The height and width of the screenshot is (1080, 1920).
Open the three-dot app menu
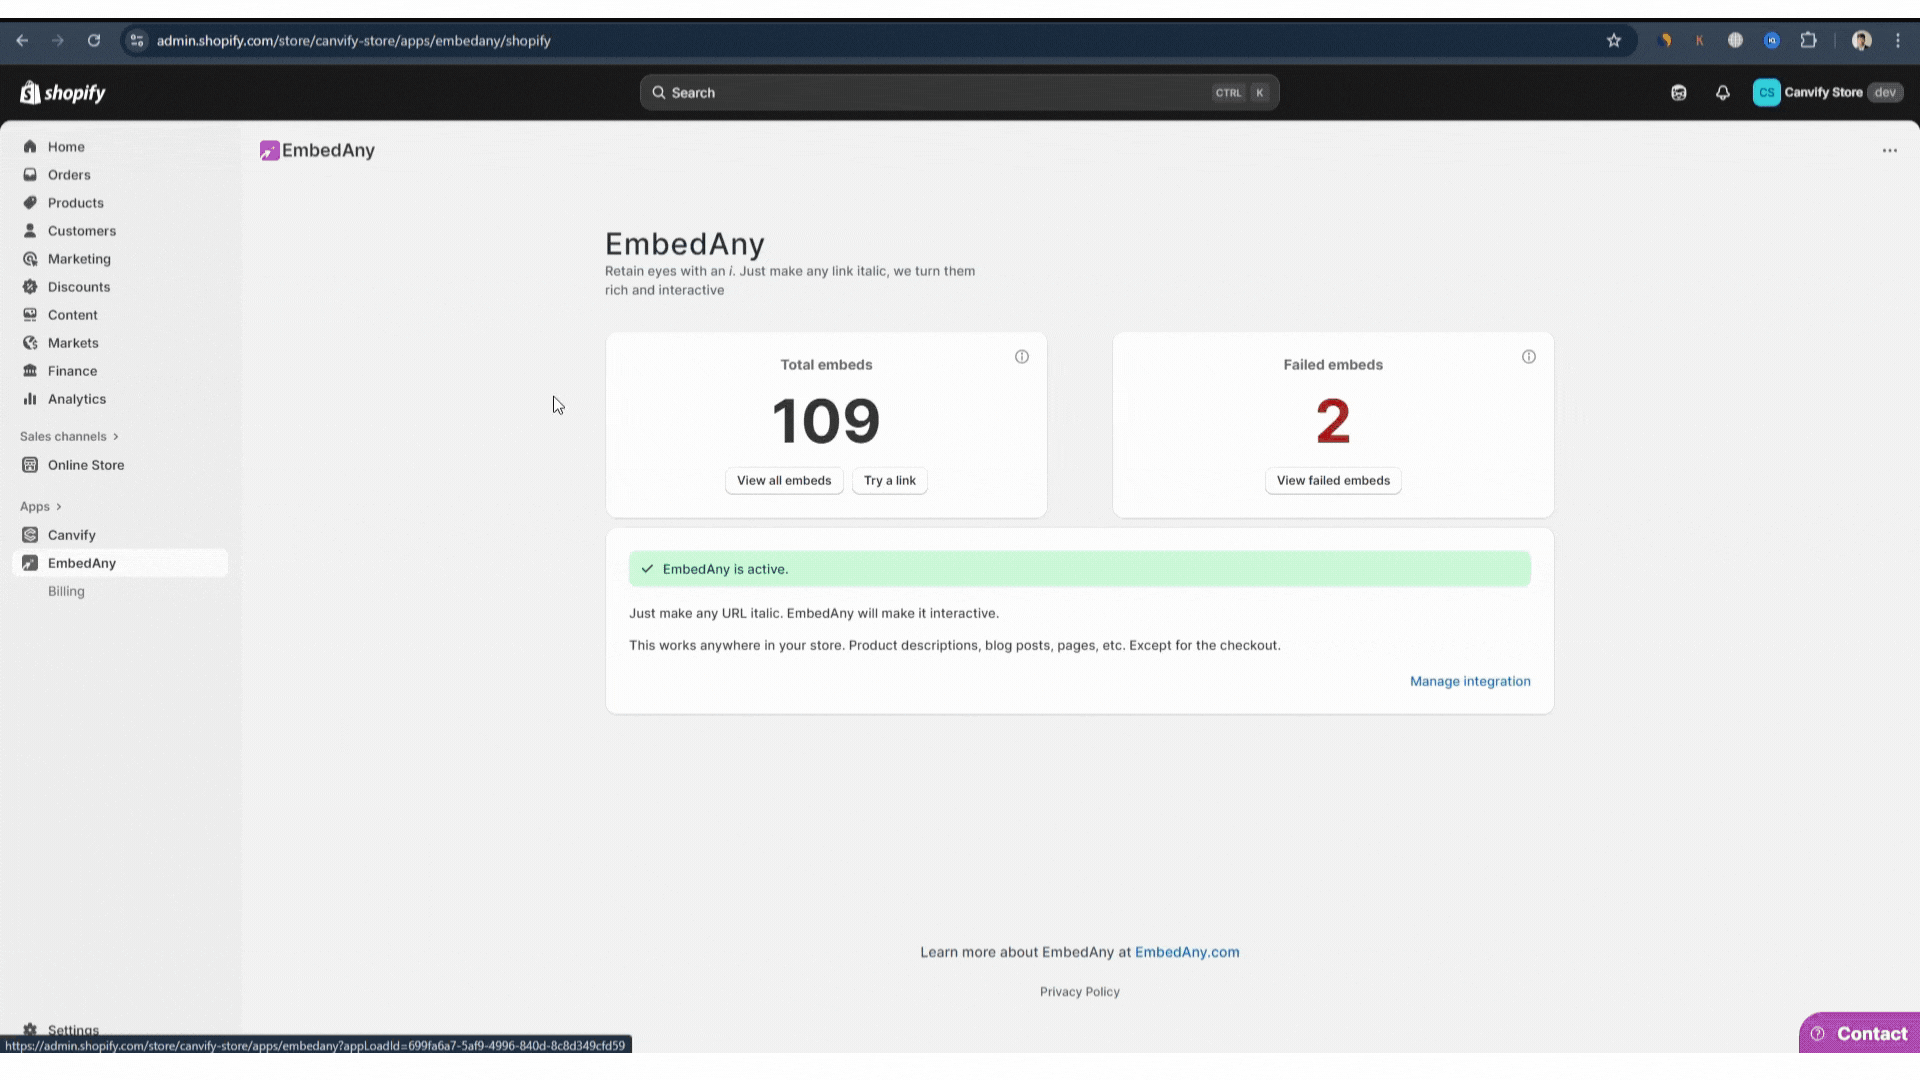(x=1889, y=151)
